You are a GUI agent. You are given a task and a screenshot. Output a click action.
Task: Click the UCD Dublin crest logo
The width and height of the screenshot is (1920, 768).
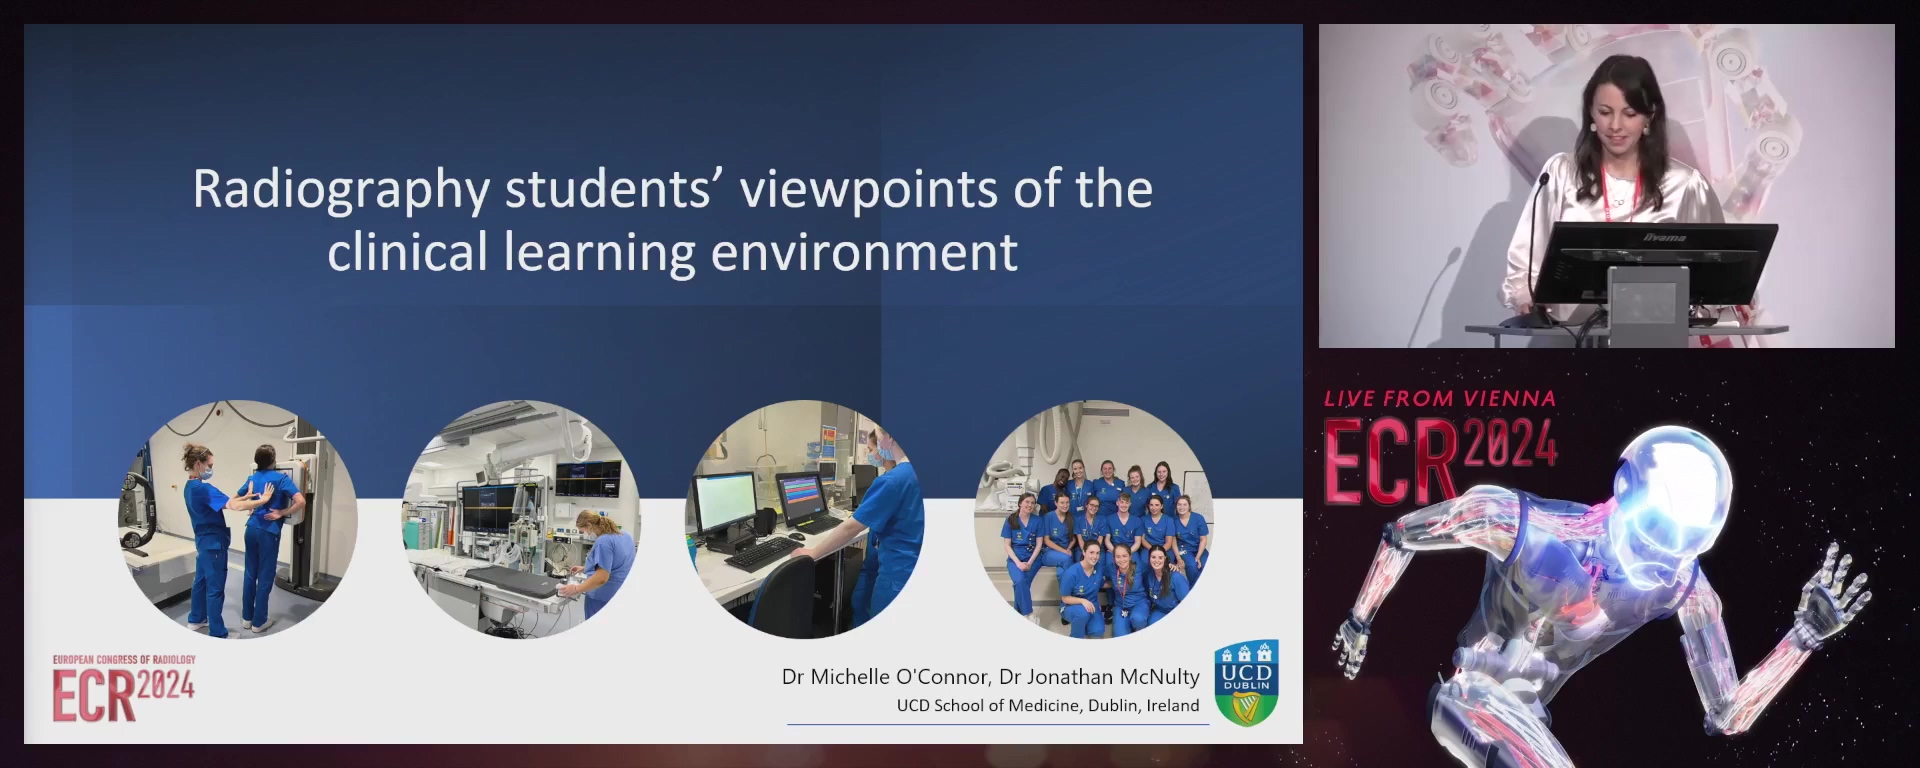1246,682
